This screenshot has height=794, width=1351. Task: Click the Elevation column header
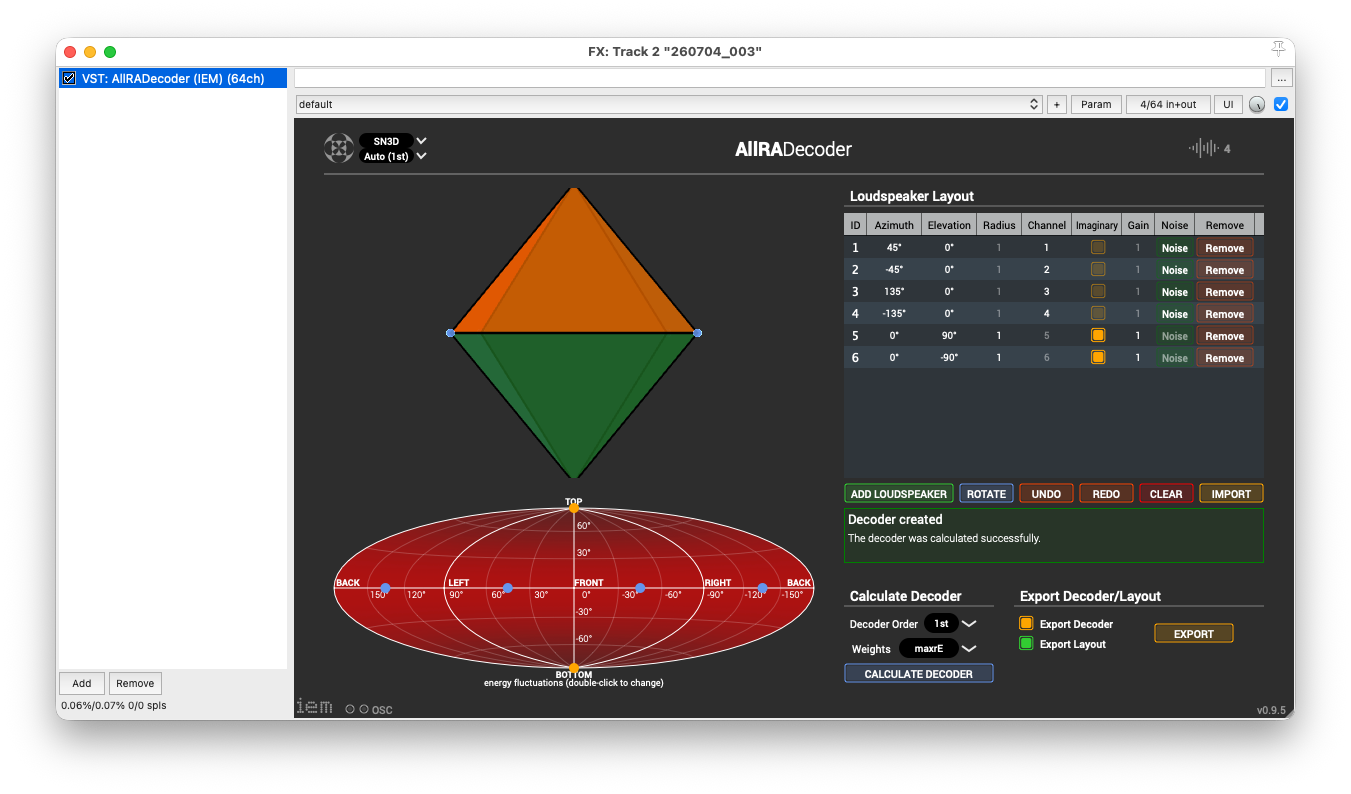949,225
